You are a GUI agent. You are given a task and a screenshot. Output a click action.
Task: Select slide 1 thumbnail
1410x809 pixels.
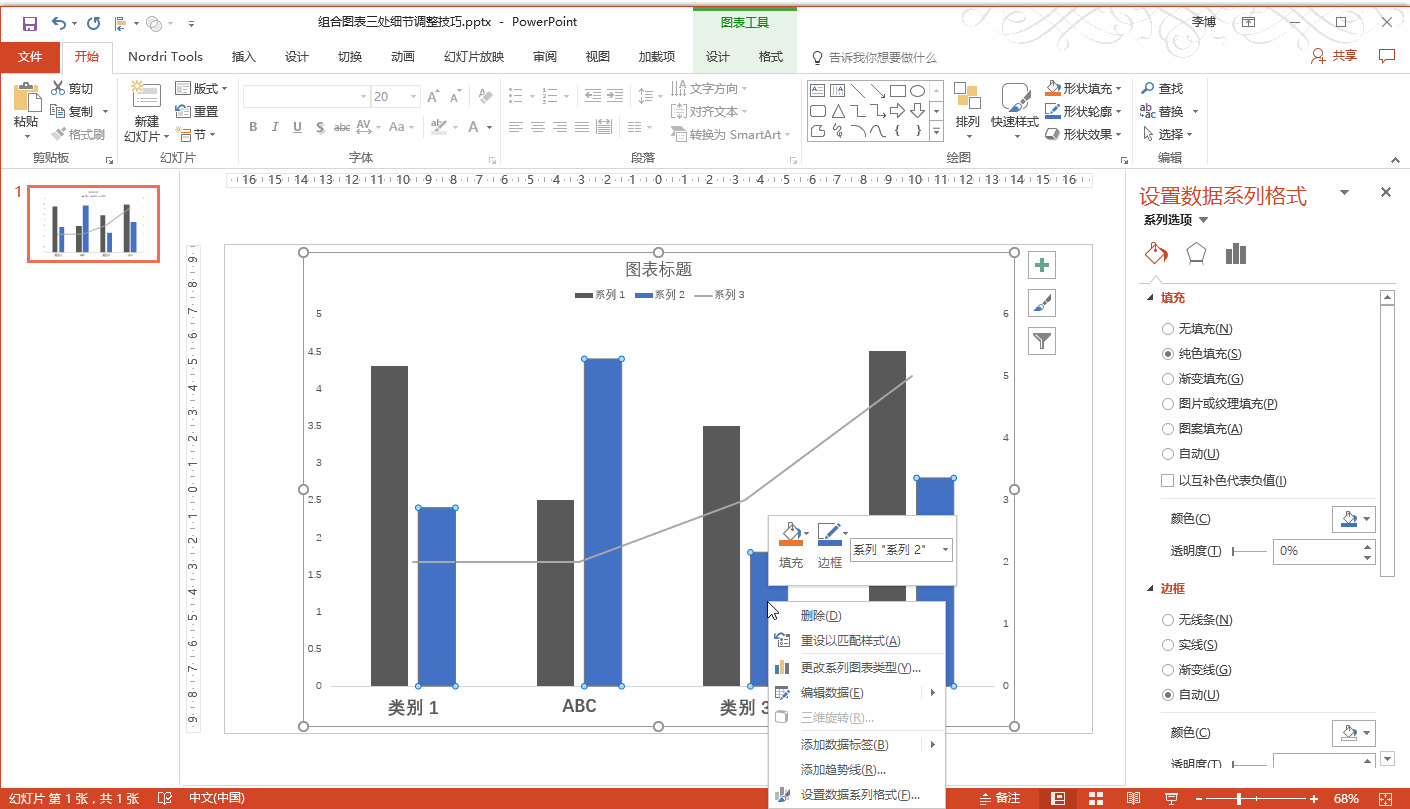(x=93, y=224)
